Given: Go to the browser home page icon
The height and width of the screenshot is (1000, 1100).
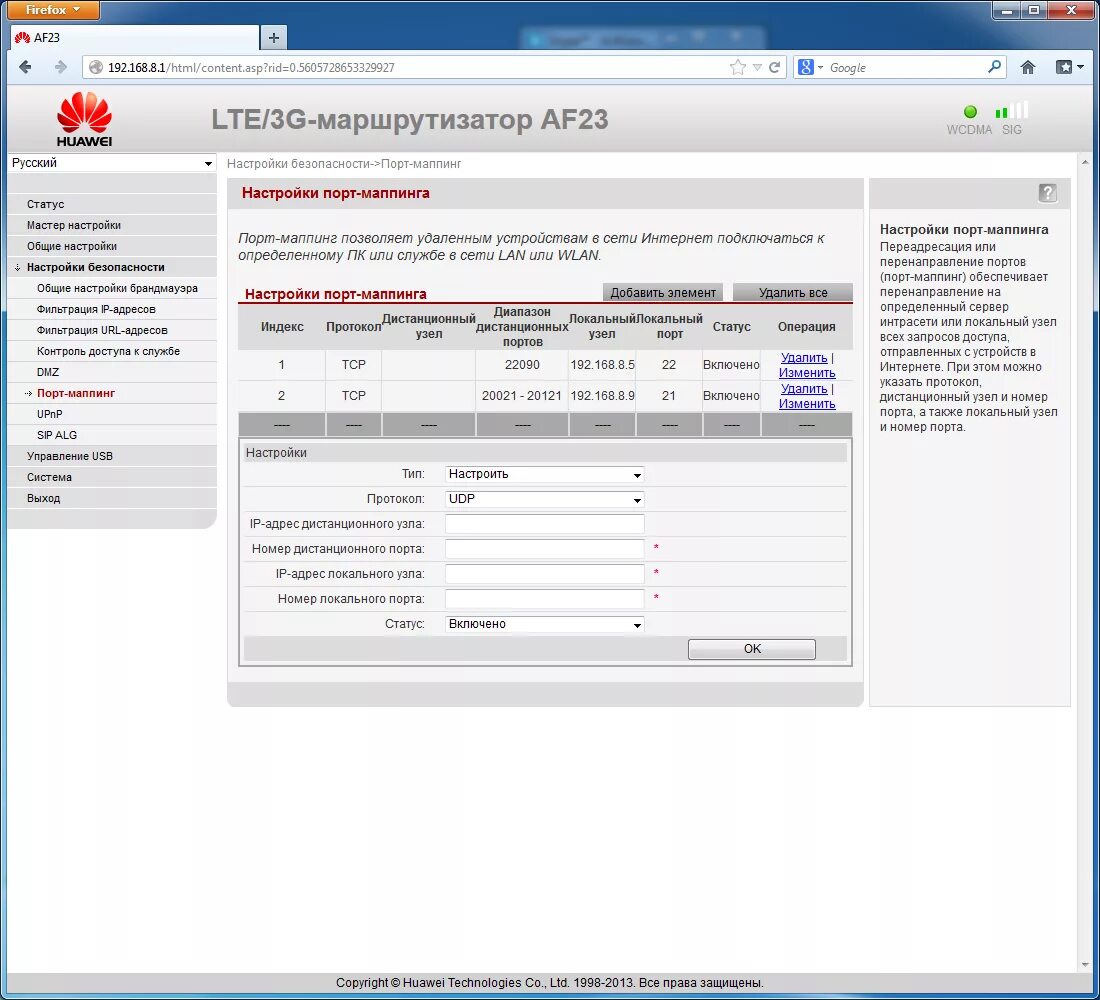Looking at the screenshot, I should 1028,67.
